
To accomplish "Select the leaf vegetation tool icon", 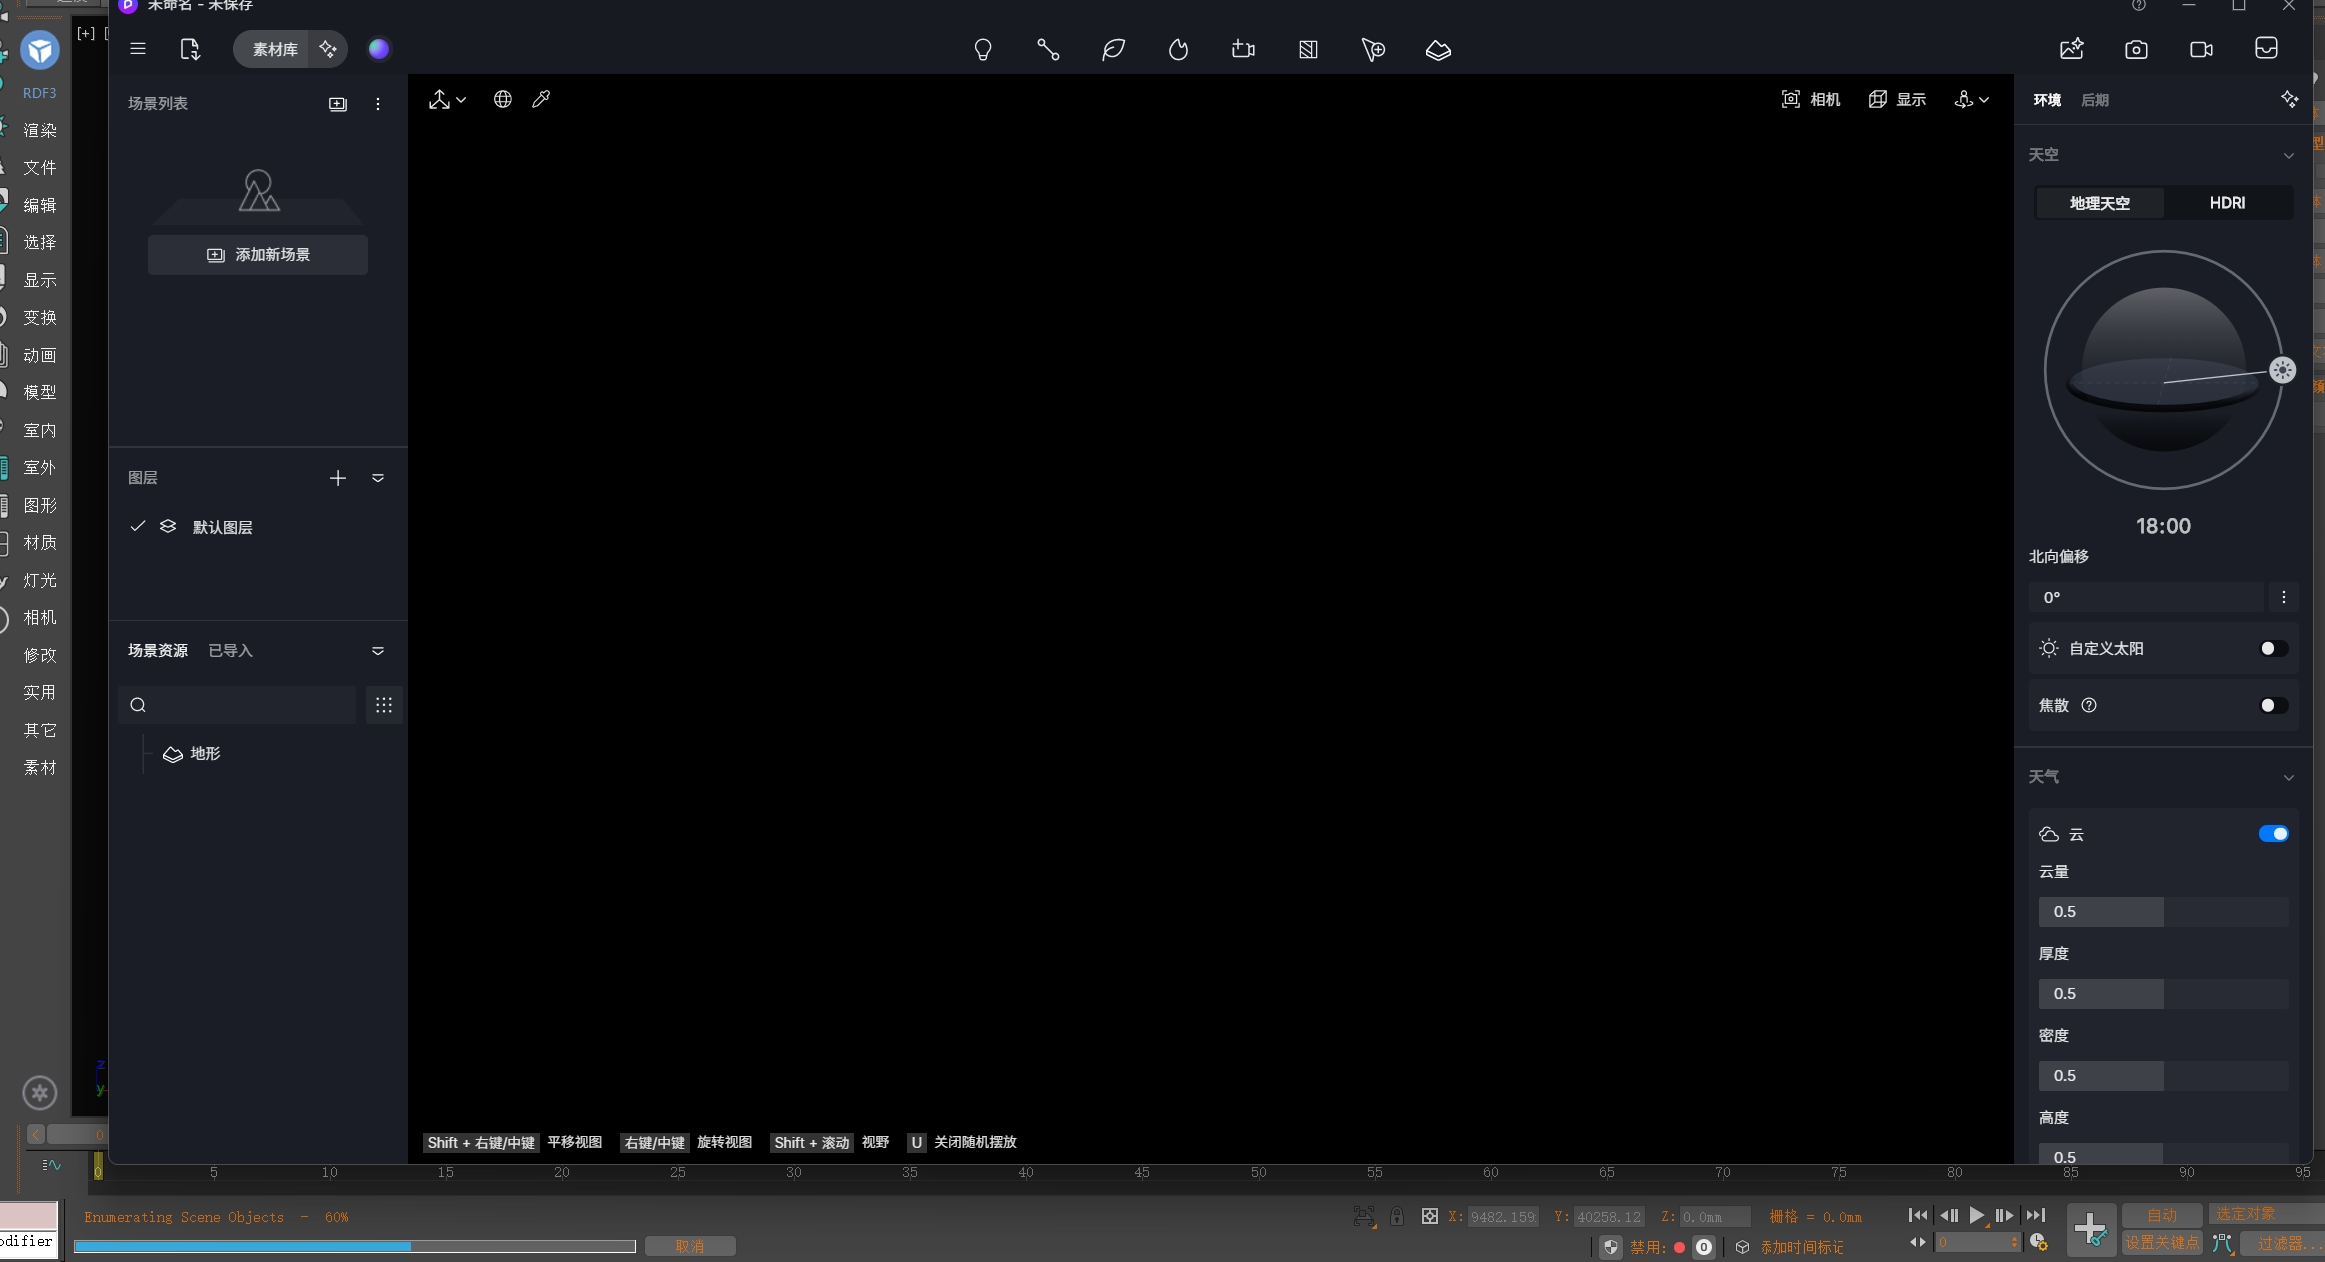I will 1113,50.
